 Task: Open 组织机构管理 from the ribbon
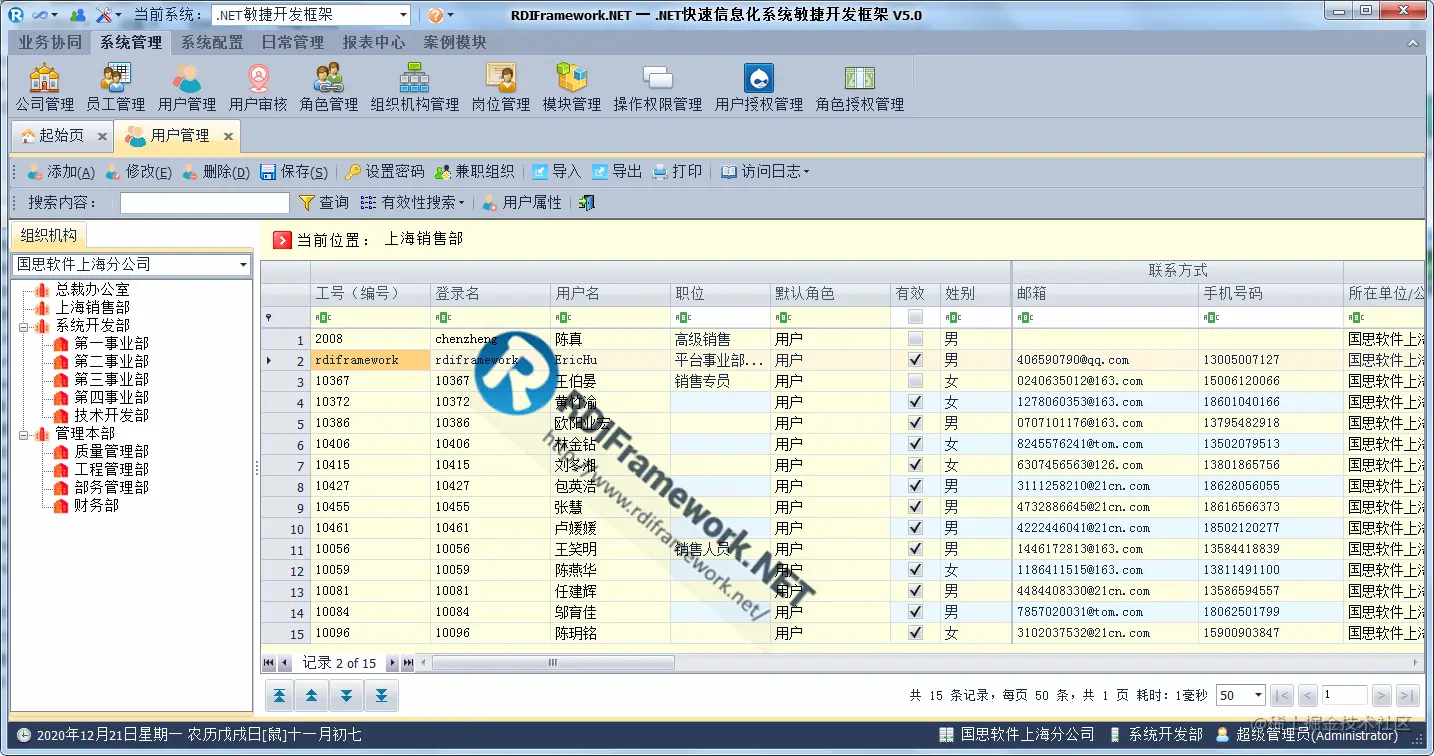click(413, 86)
